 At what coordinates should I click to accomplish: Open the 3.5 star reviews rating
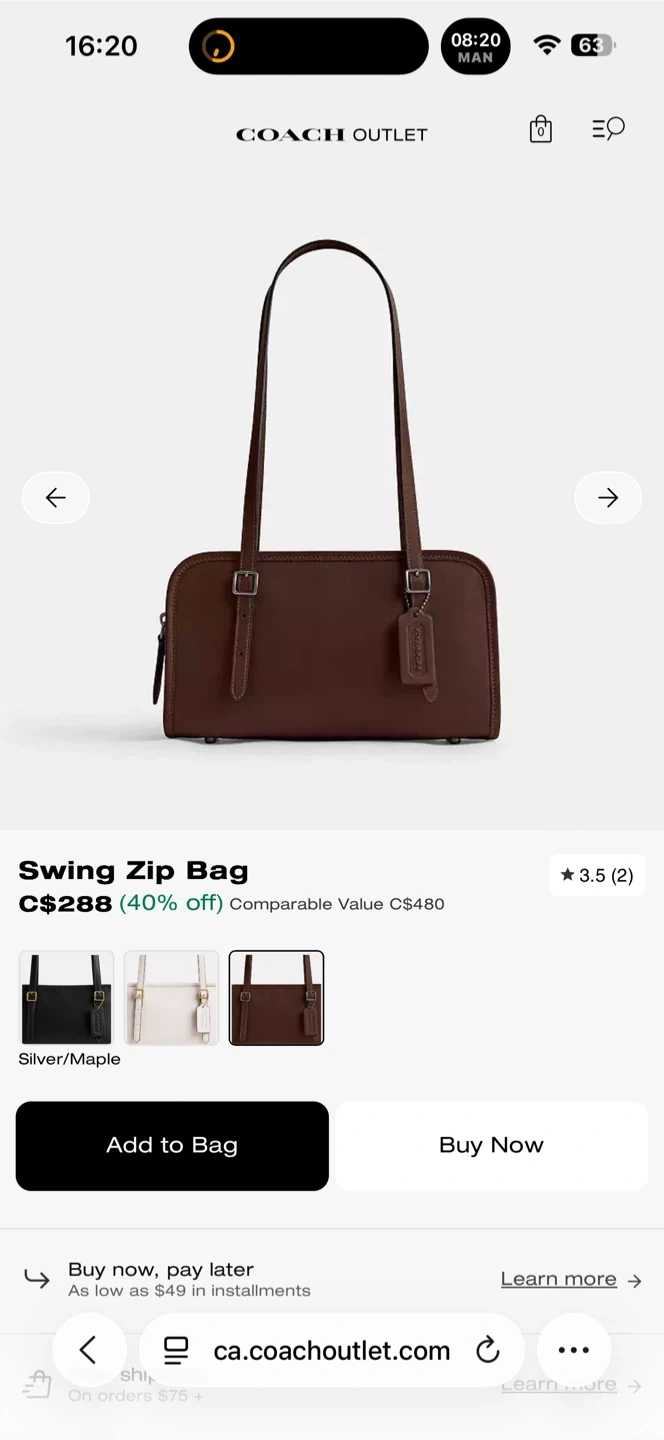click(x=597, y=875)
